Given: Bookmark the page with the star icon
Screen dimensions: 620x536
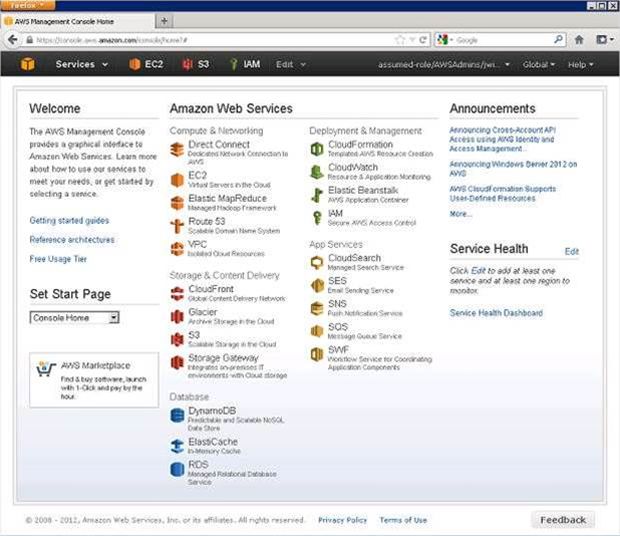Looking at the screenshot, I should [400, 40].
